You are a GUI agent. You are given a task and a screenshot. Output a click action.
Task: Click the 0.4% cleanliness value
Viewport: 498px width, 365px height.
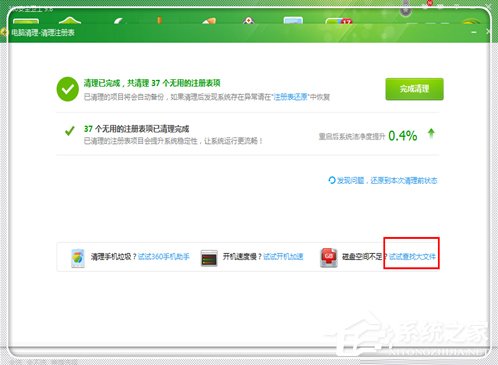click(x=403, y=136)
